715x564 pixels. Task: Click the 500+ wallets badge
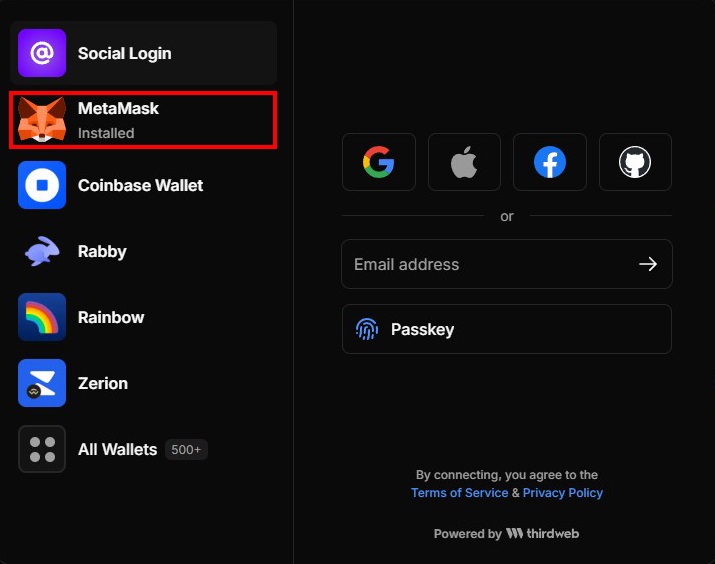tap(186, 450)
